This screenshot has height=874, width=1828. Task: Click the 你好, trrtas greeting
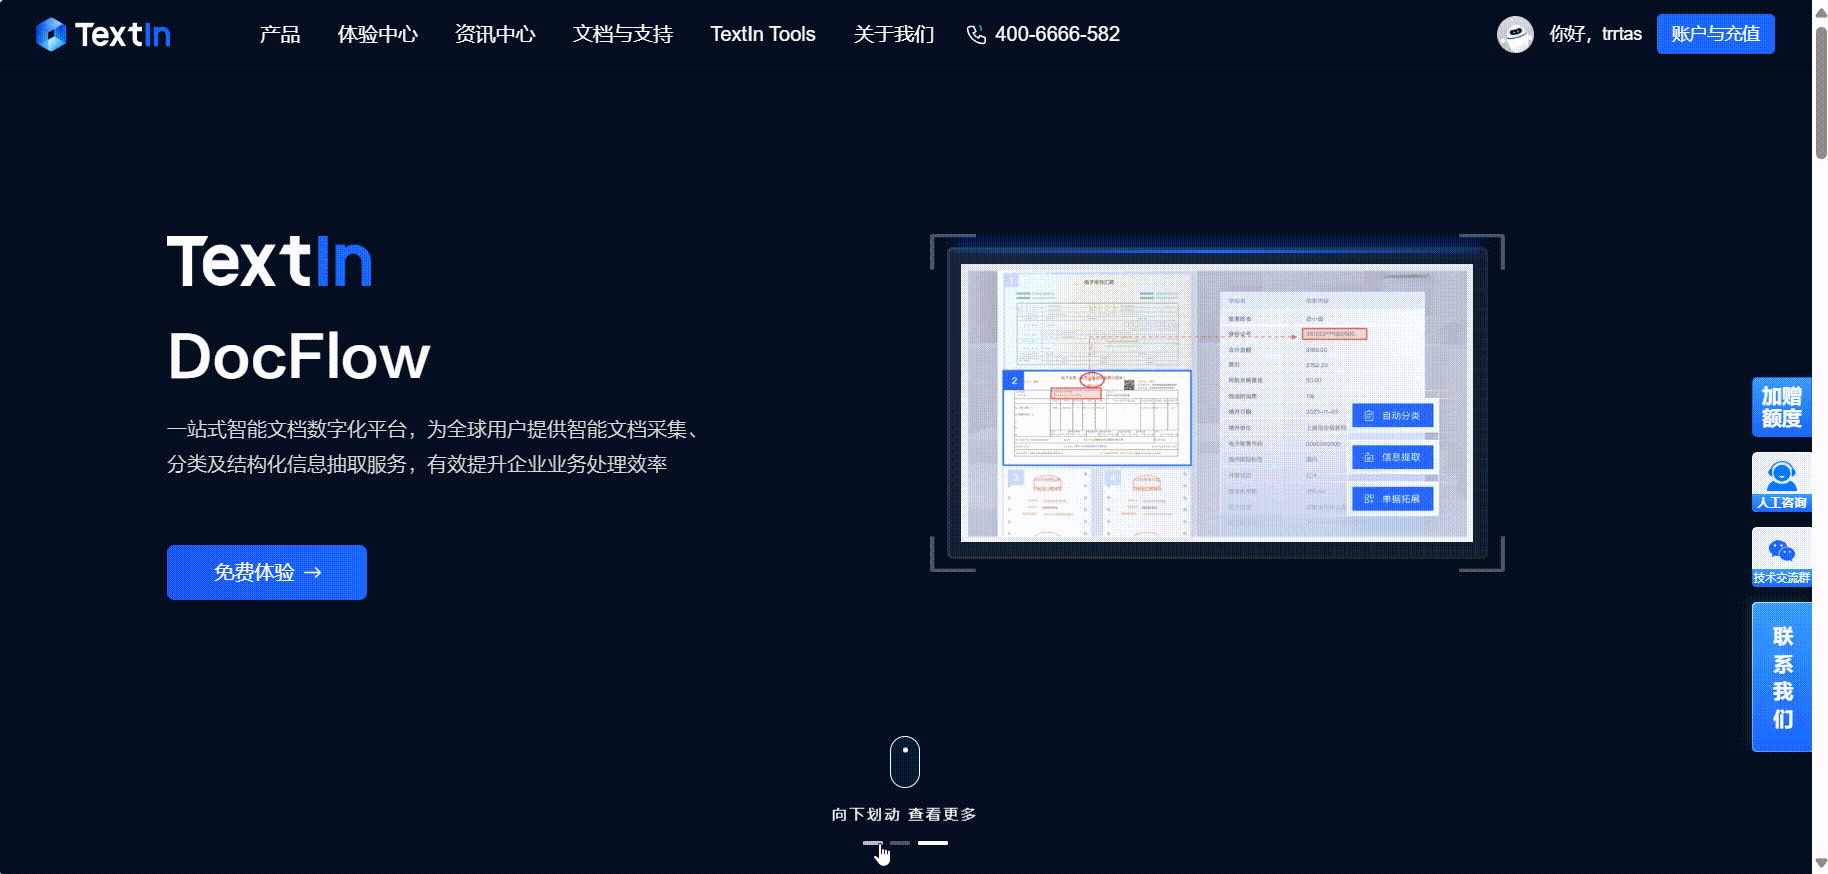(x=1595, y=34)
